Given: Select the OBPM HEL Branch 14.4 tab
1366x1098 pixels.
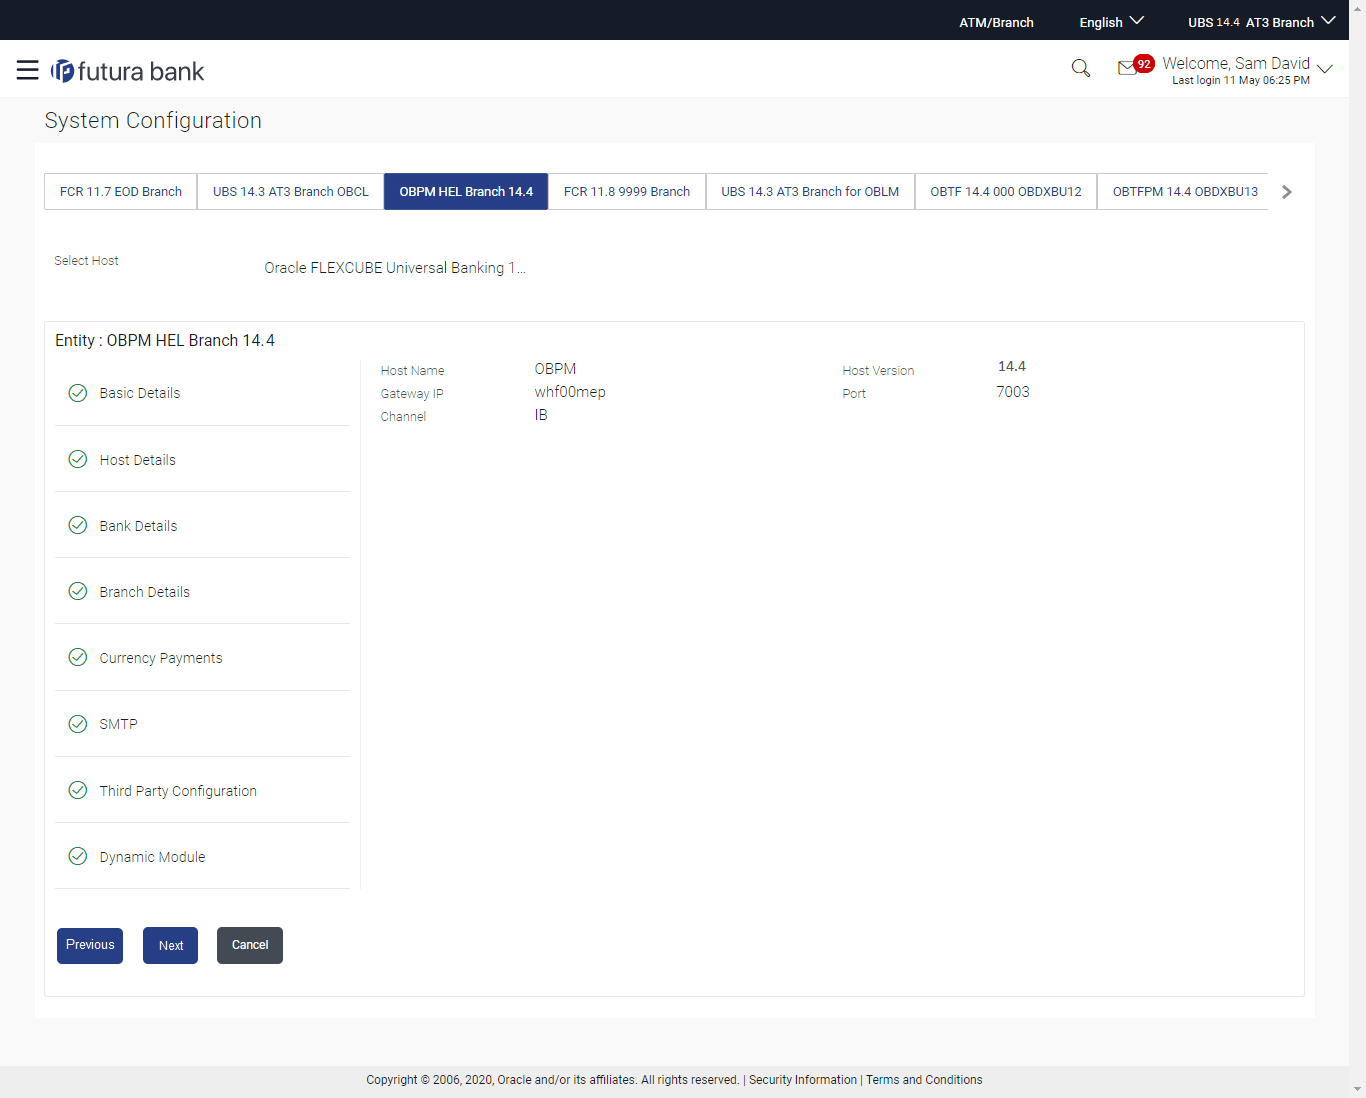Looking at the screenshot, I should (x=466, y=192).
